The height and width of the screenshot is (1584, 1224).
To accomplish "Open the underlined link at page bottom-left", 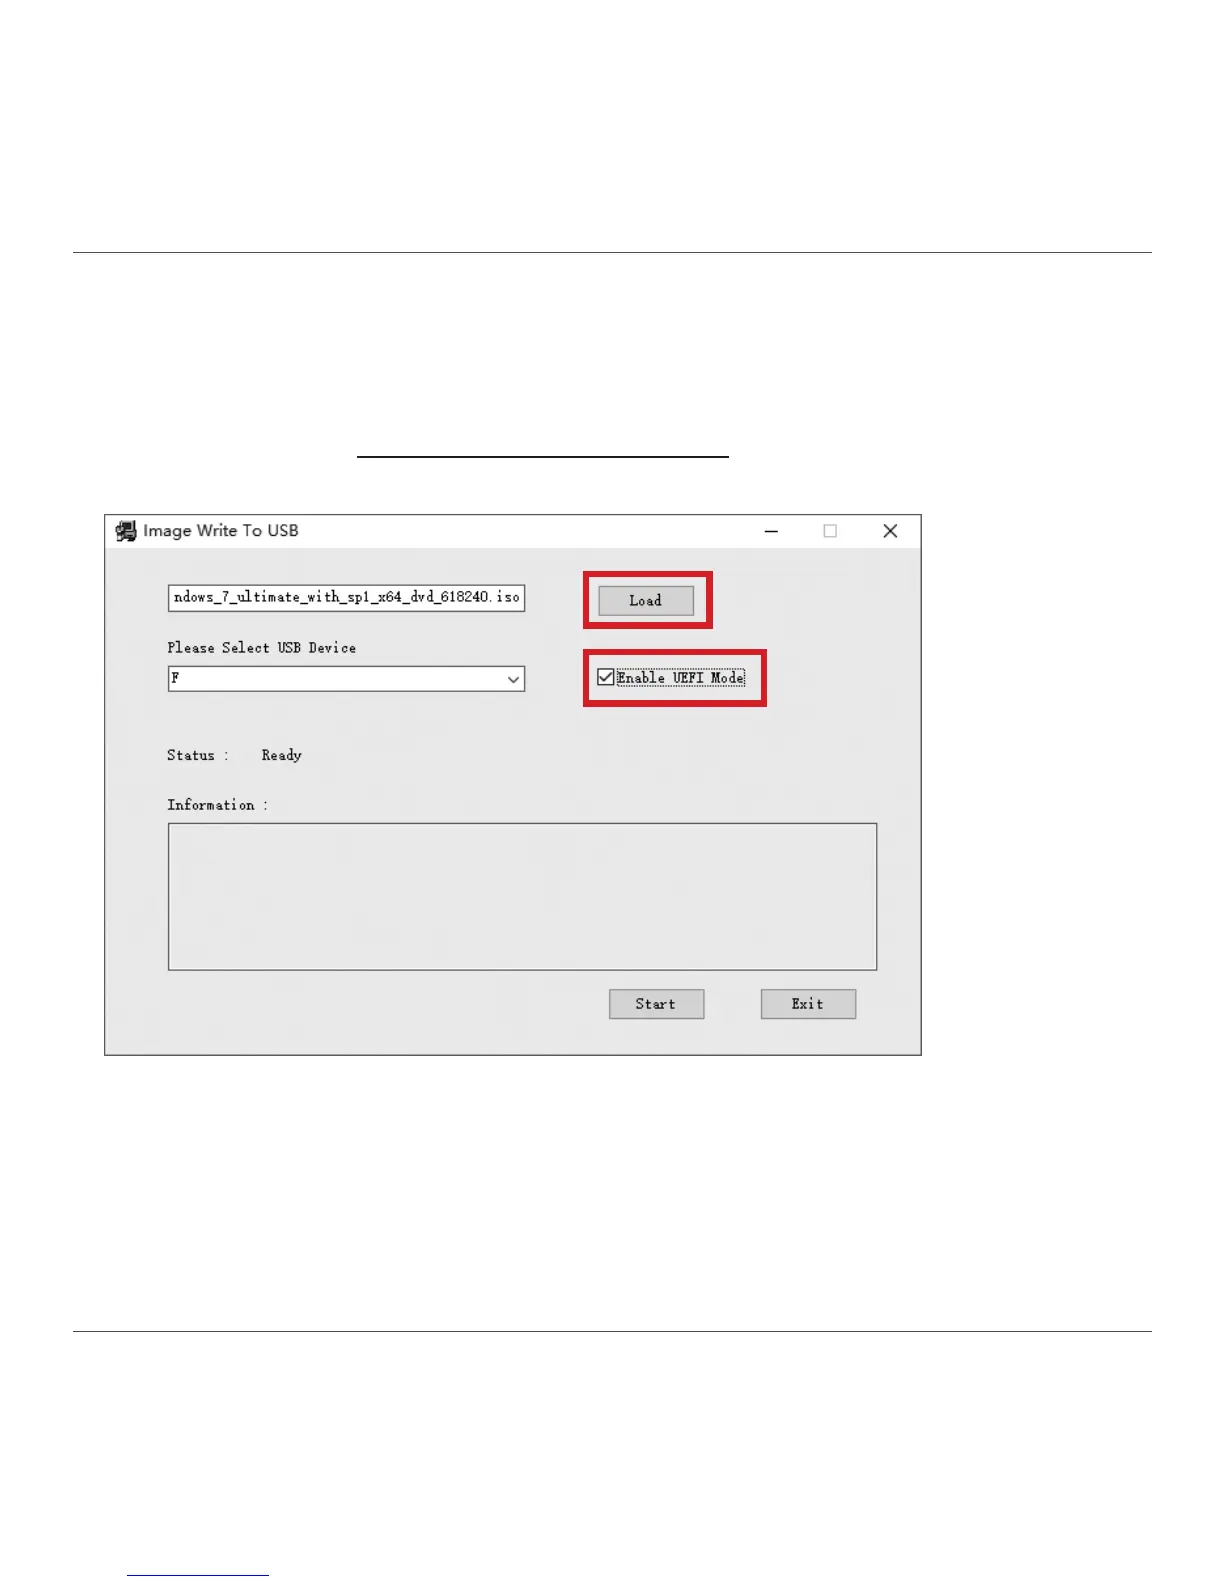I will [198, 1574].
